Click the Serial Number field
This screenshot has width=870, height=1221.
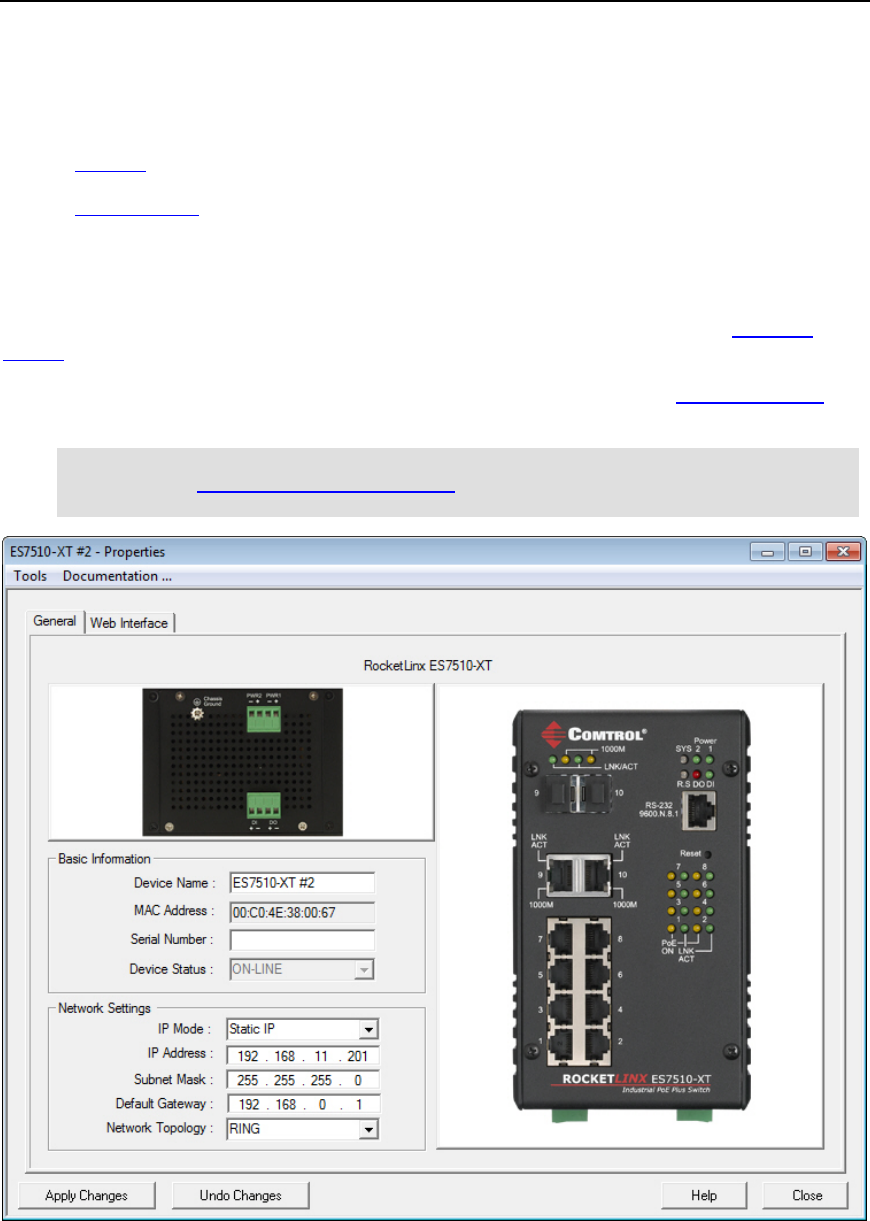[302, 940]
